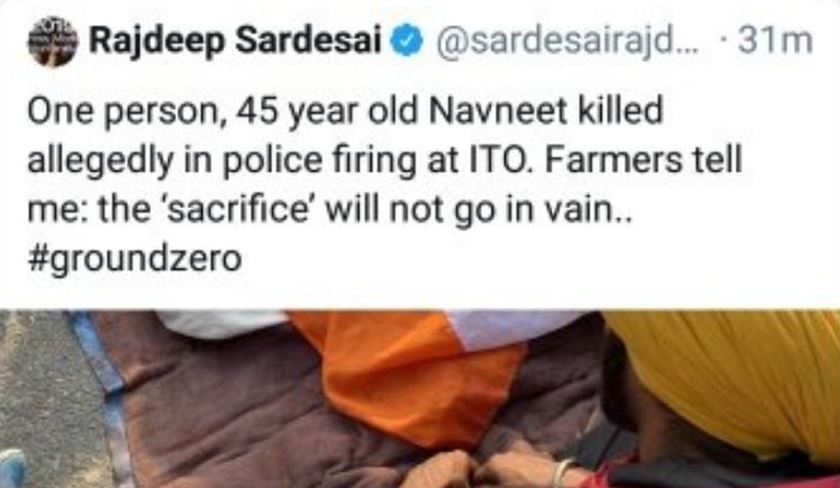Open Rajdeep Sardesai's profile avatar

[x=53, y=41]
